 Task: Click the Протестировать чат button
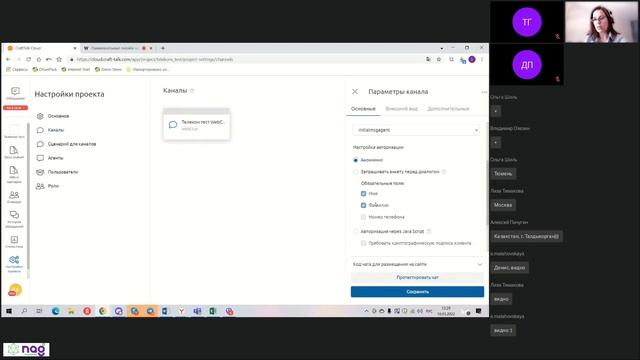click(x=417, y=278)
